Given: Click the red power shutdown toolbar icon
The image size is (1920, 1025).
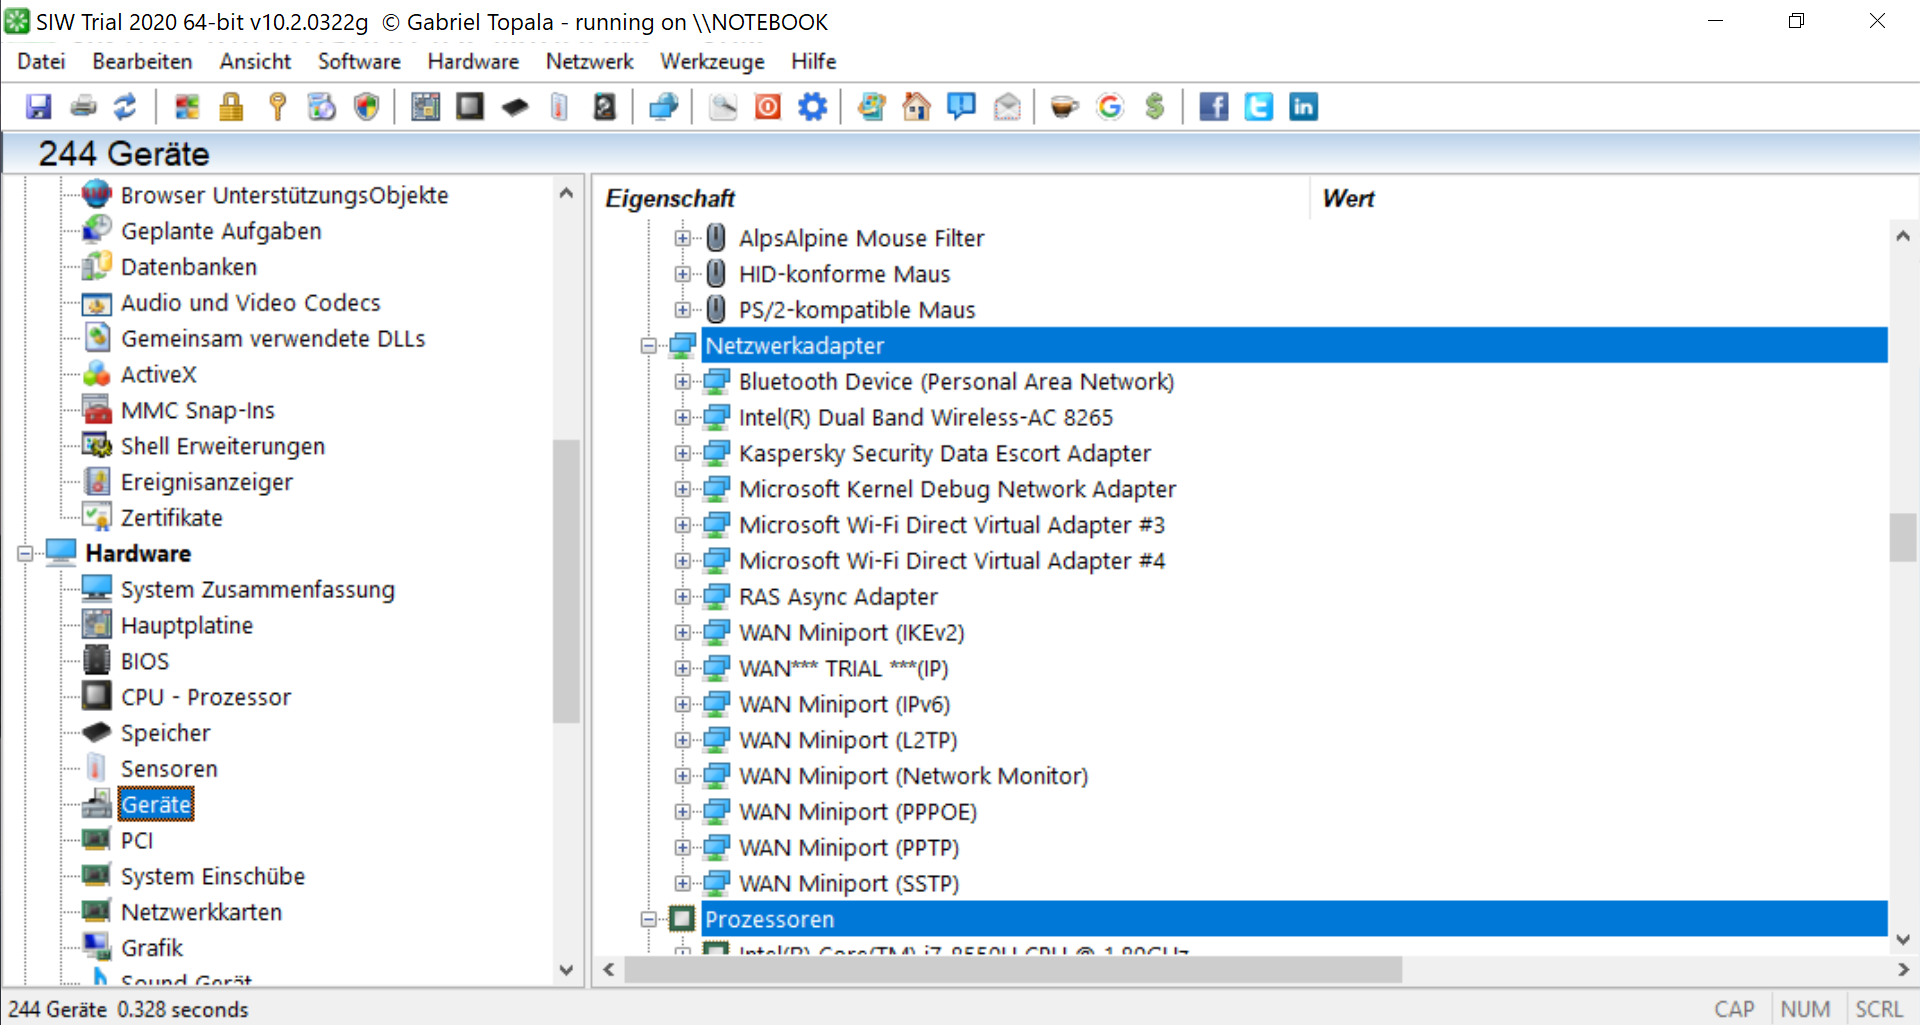Looking at the screenshot, I should click(768, 107).
